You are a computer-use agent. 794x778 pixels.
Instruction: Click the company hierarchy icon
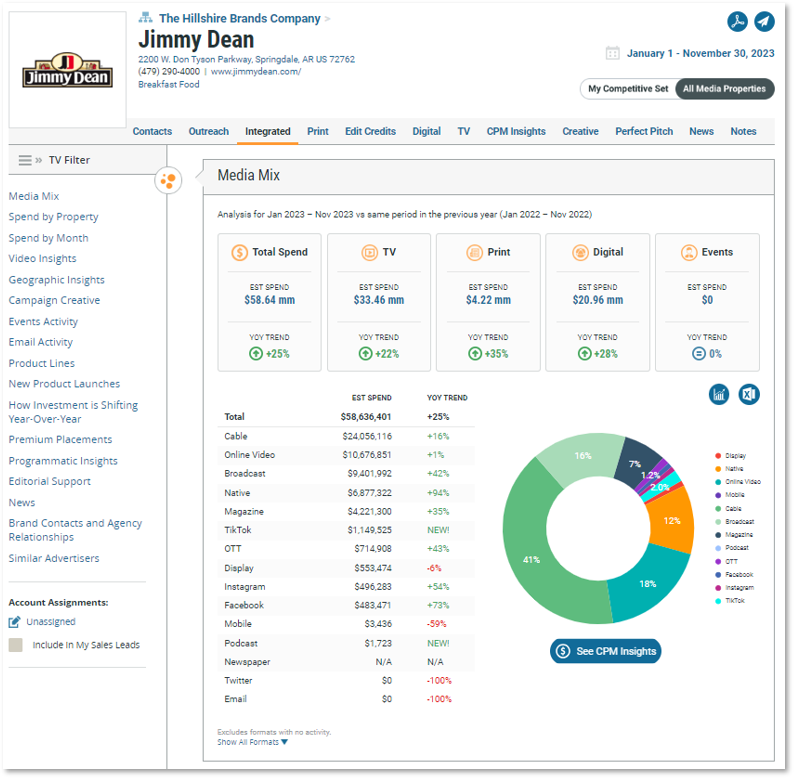145,18
